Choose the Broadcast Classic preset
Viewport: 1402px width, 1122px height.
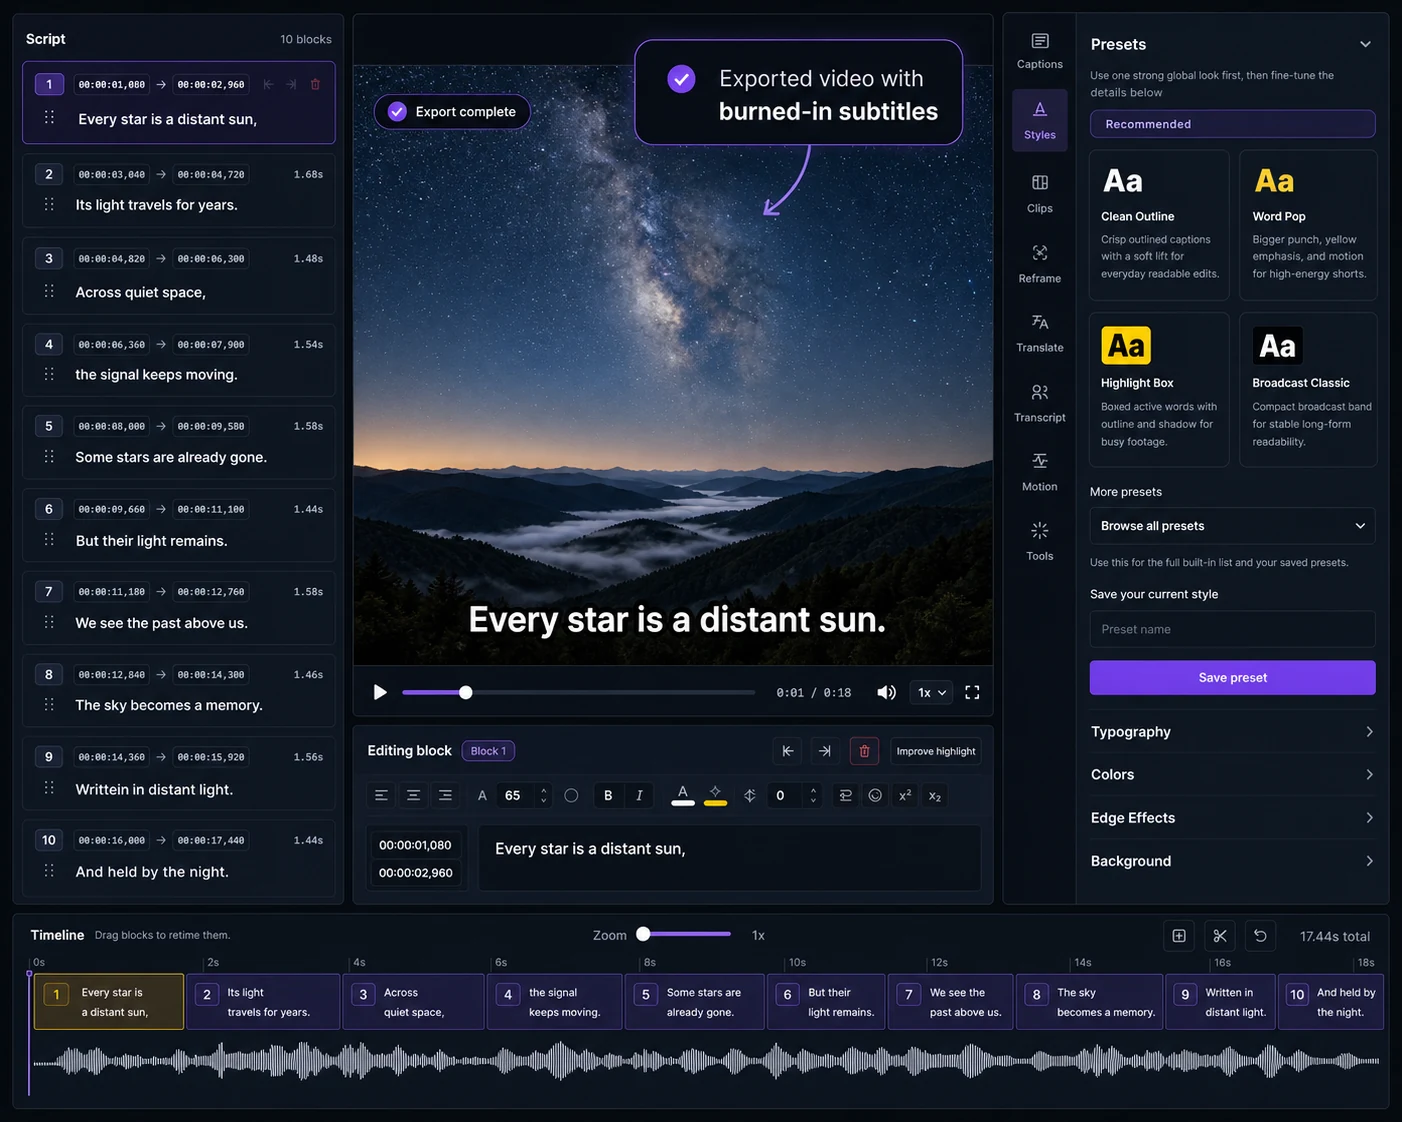pos(1308,390)
